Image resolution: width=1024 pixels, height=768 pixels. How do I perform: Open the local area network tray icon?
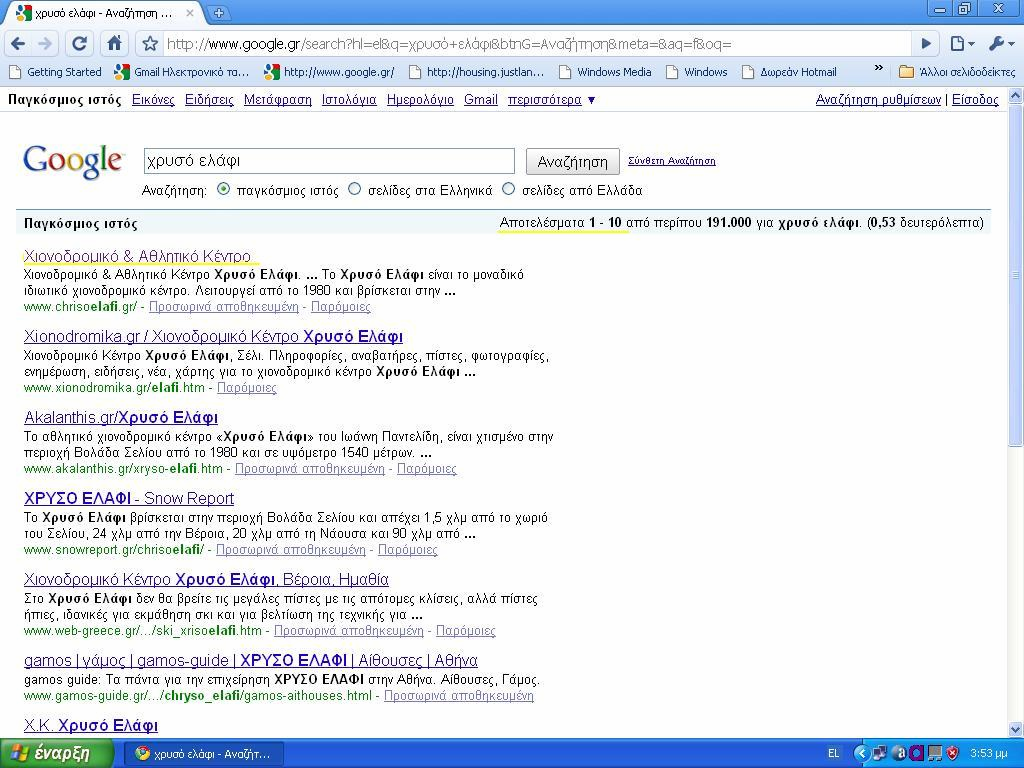935,754
